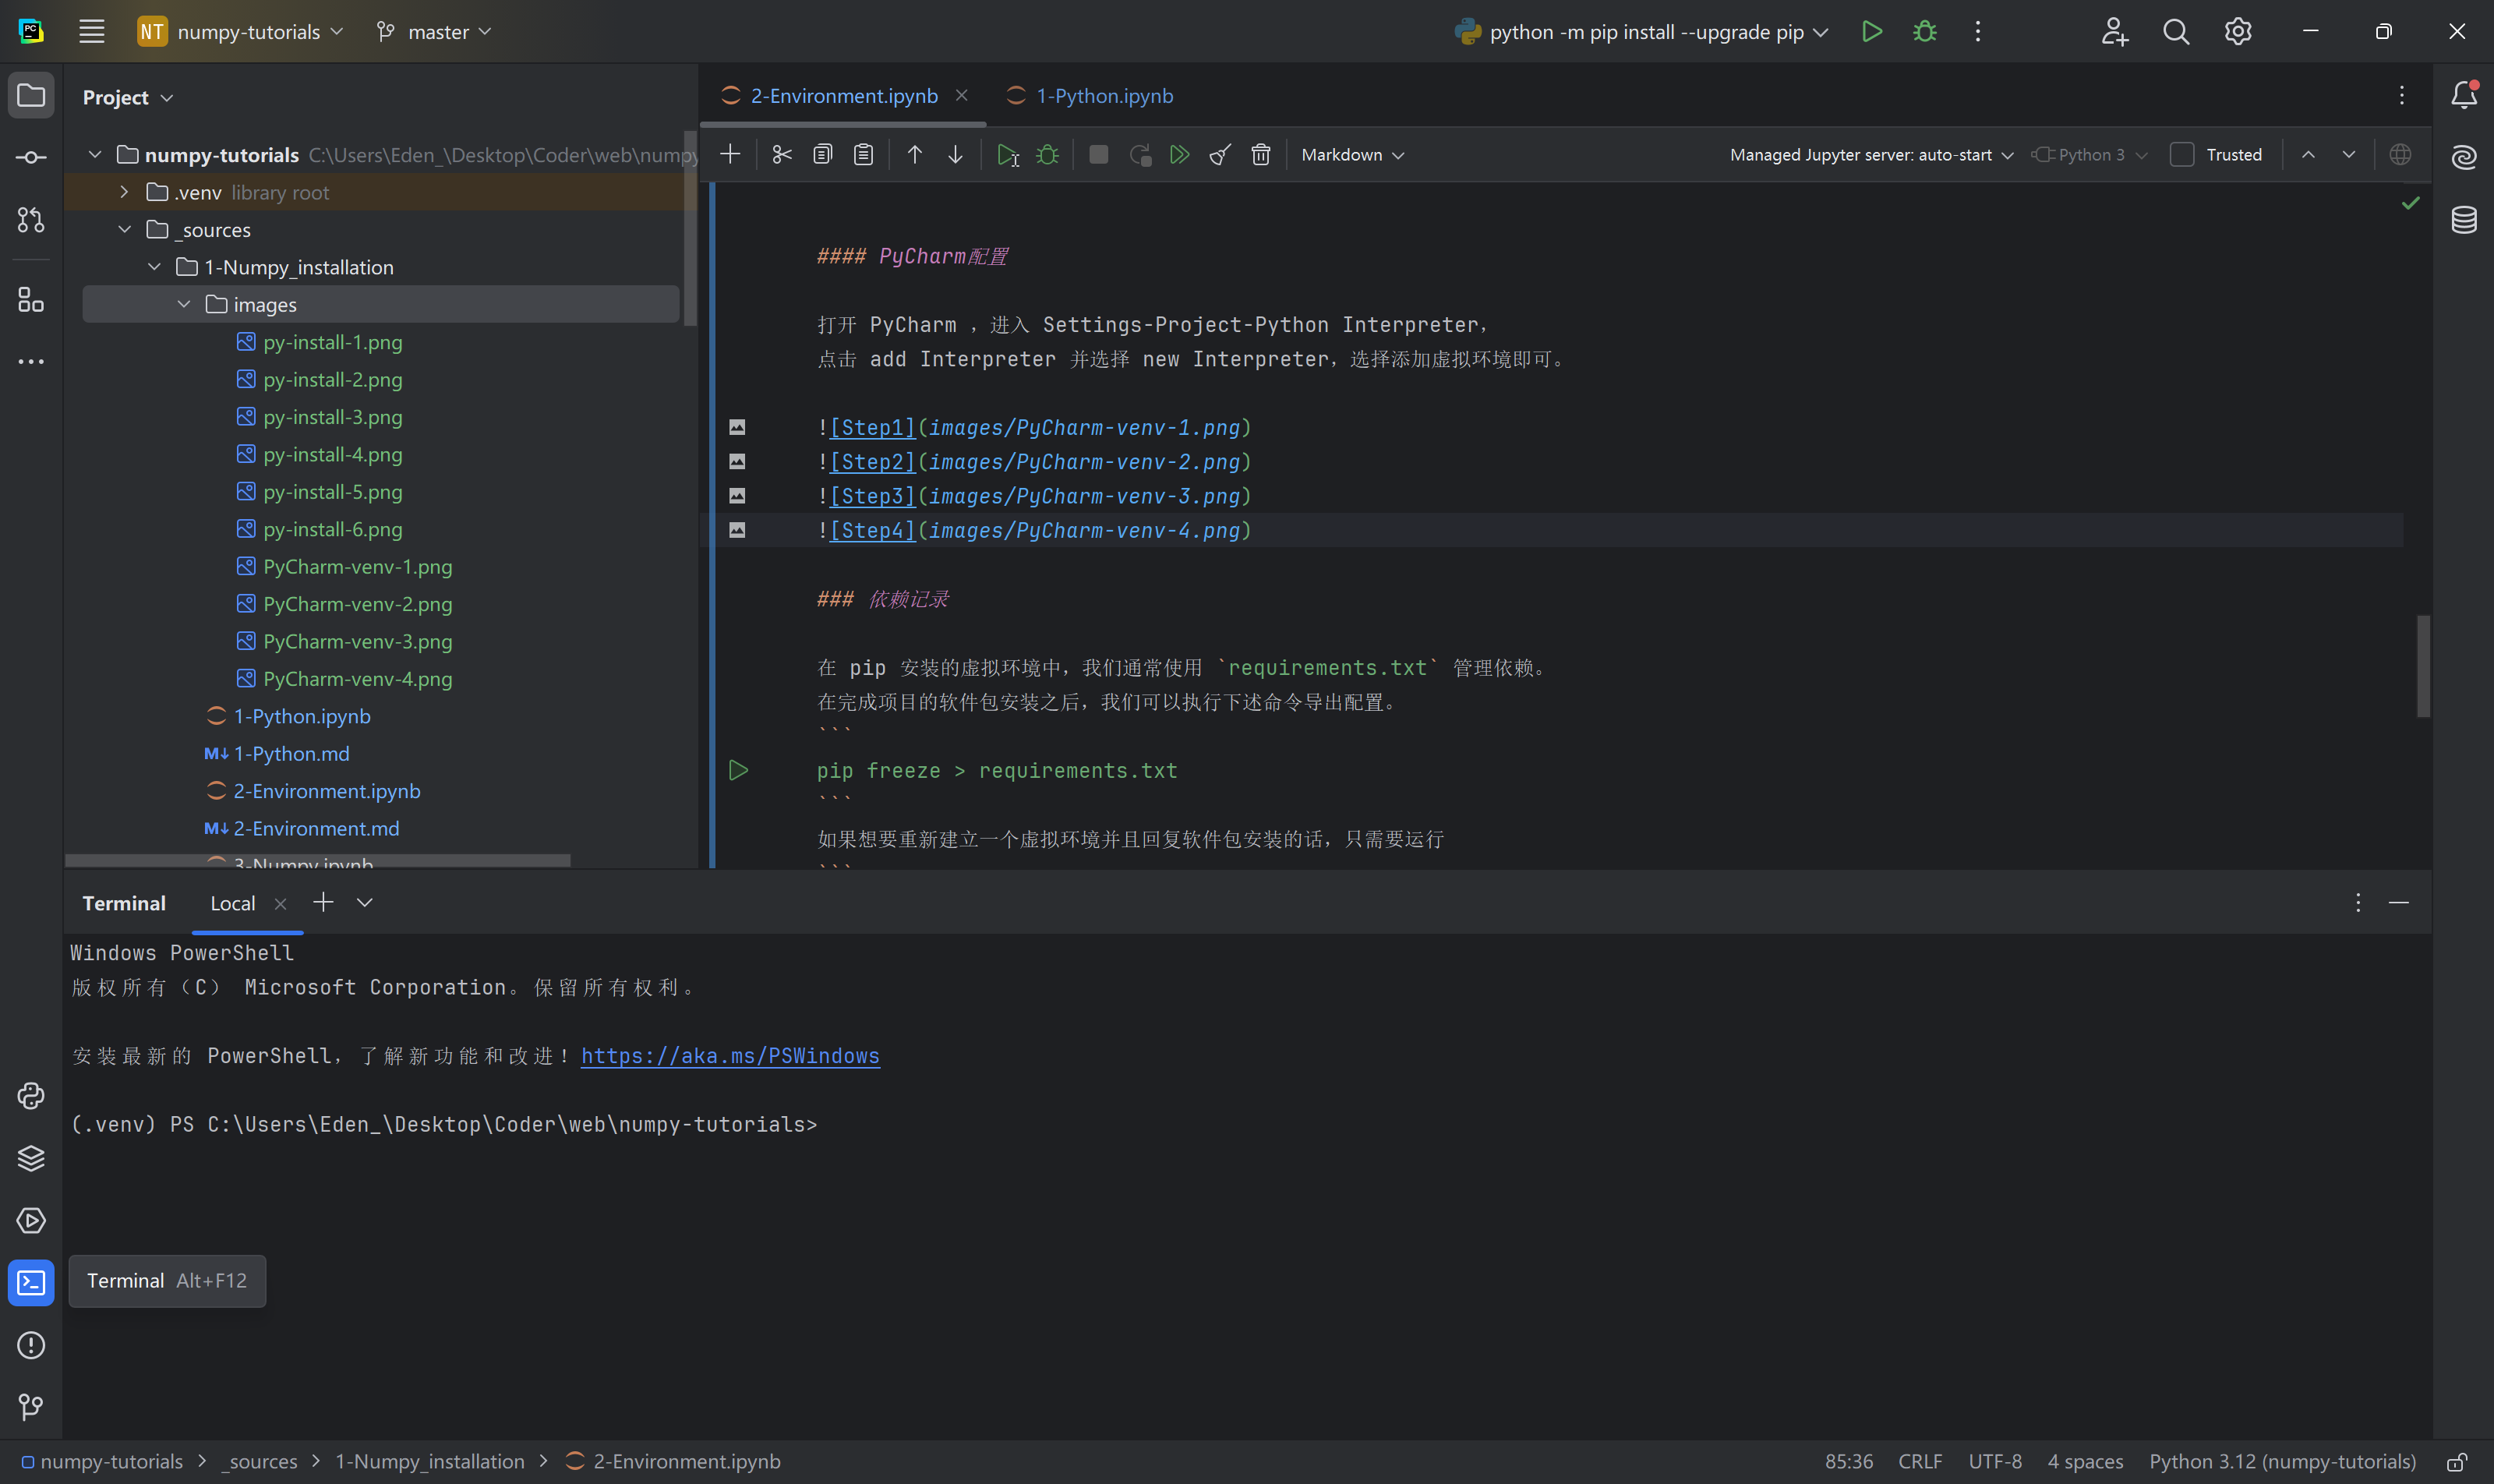Open IDE settings gear

[x=2238, y=31]
